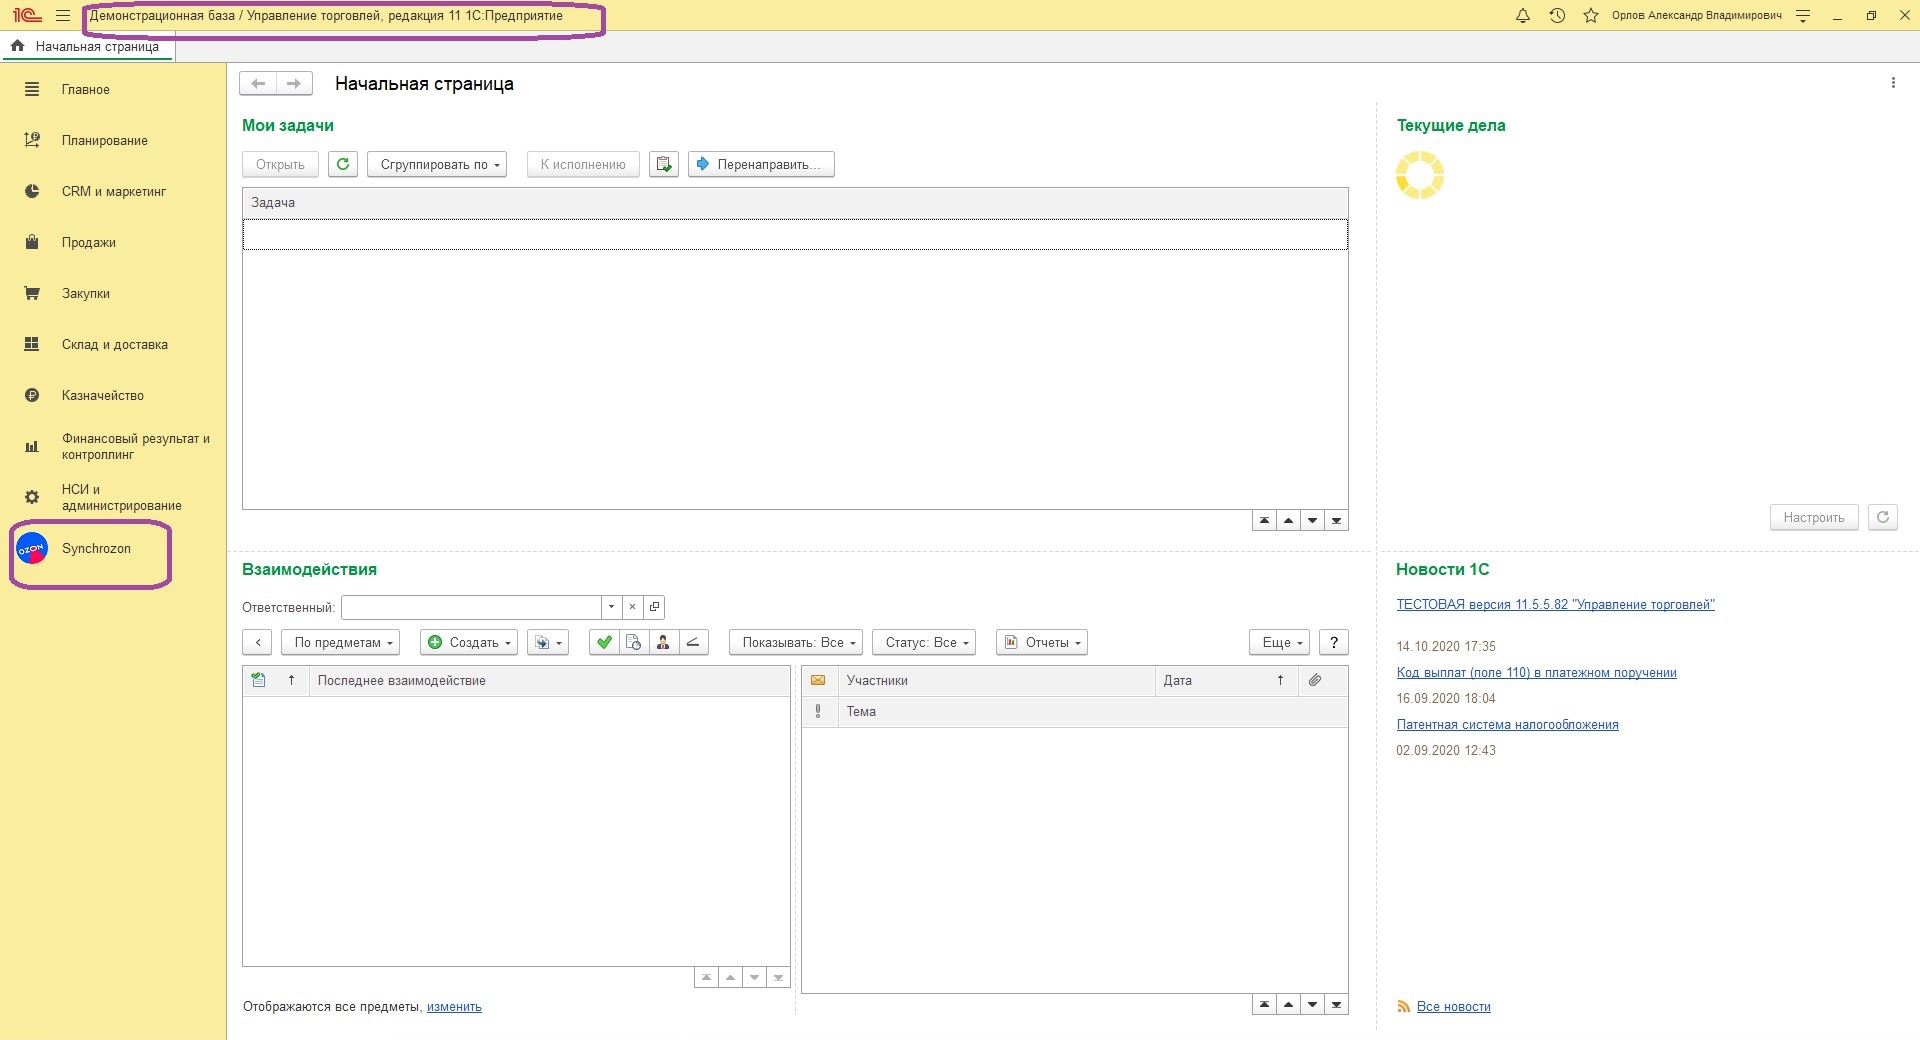Click the help question mark button
The height and width of the screenshot is (1040, 1920).
pos(1333,642)
